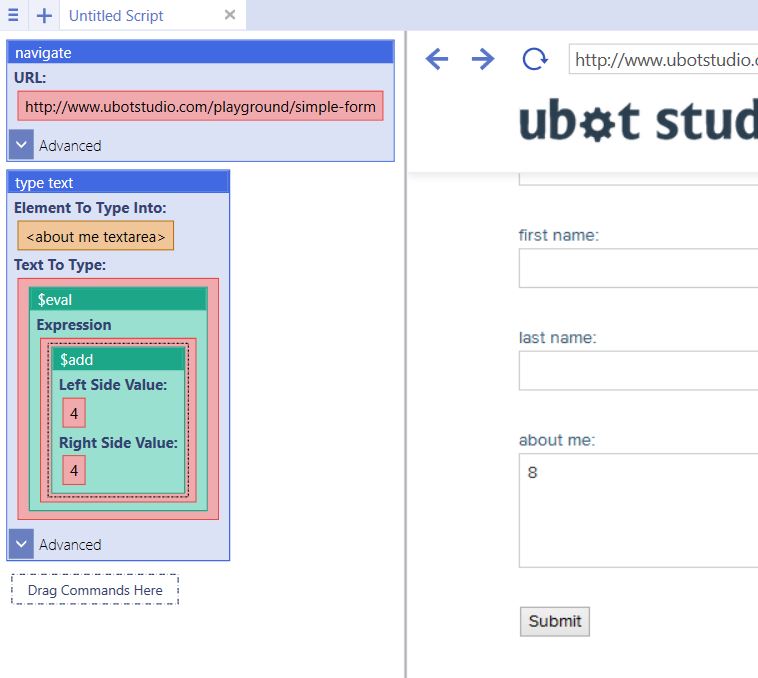Screen dimensions: 758x678
Task: Expand Advanced options under navigate
Action: click(x=21, y=144)
